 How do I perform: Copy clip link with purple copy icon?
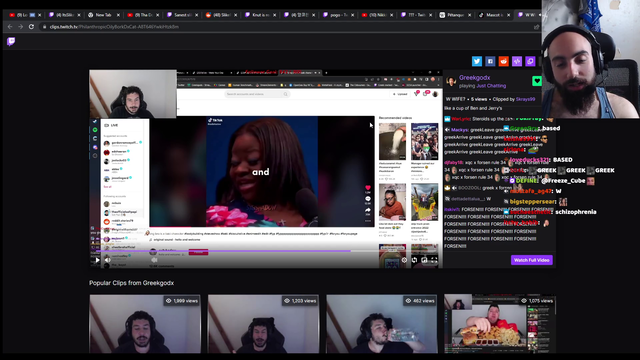pyautogui.click(x=530, y=61)
